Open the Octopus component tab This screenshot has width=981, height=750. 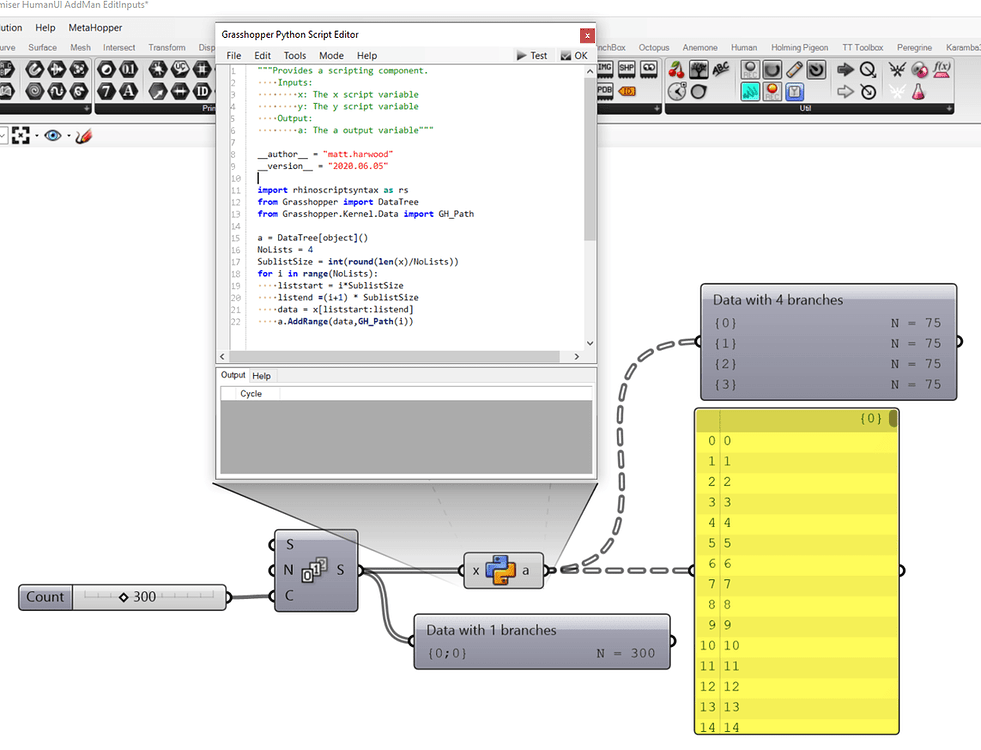654,47
